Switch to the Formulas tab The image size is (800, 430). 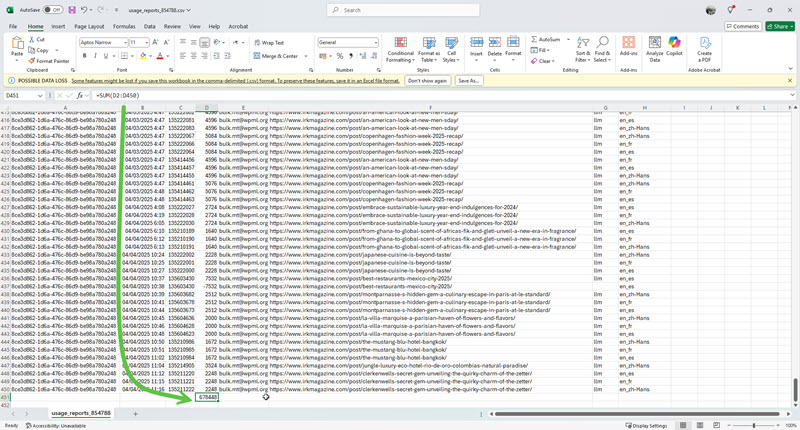[x=124, y=26]
